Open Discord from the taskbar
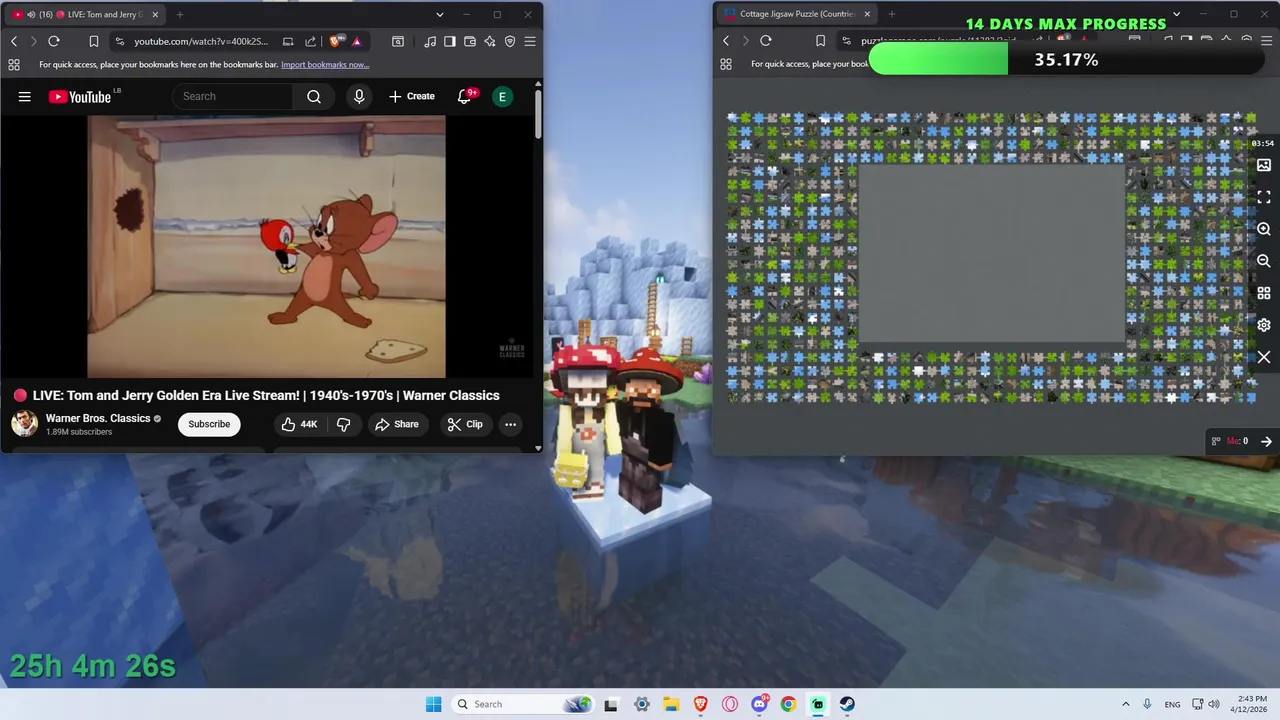This screenshot has height=720, width=1280. coord(760,704)
